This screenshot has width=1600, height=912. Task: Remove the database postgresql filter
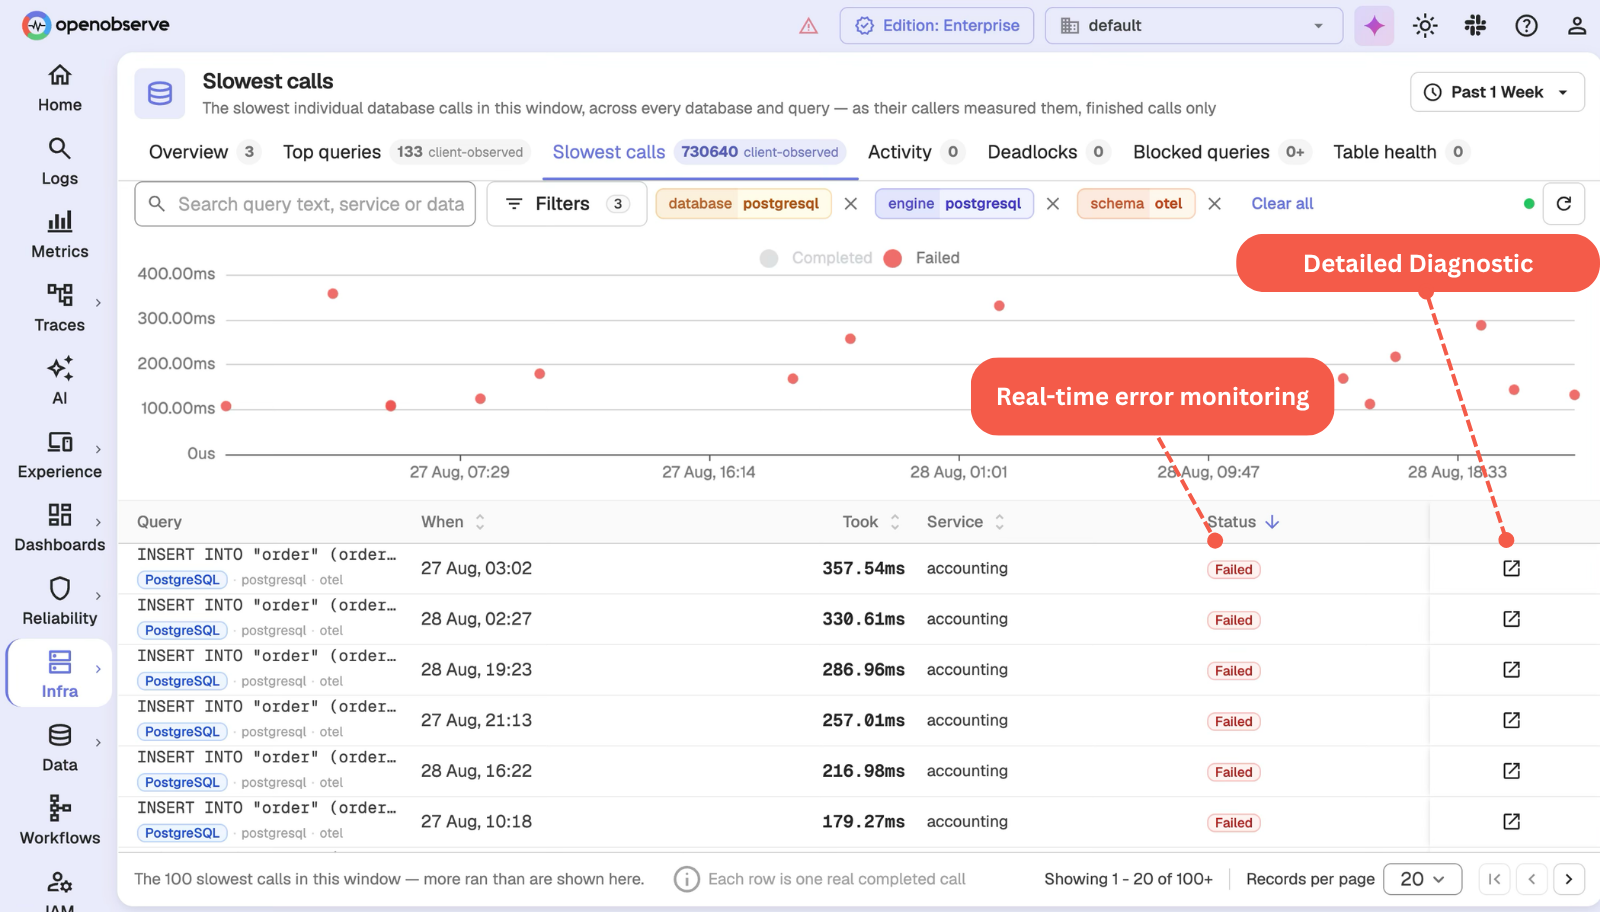click(851, 204)
